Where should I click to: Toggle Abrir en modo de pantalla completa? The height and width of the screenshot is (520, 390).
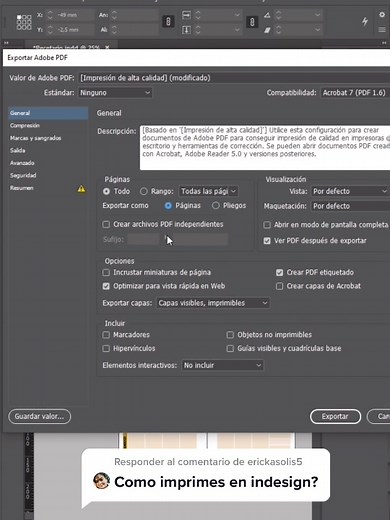[x=267, y=225]
